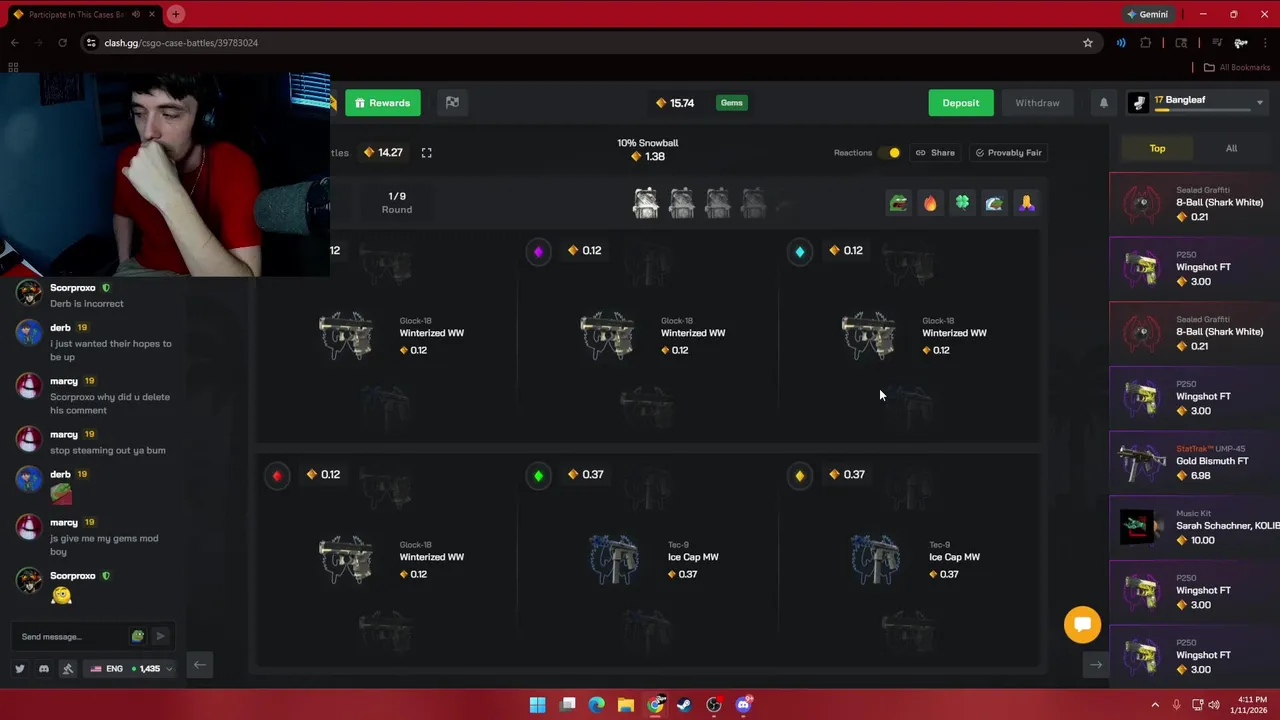Viewport: 1280px width, 720px height.
Task: Click the Share link
Action: click(x=935, y=153)
